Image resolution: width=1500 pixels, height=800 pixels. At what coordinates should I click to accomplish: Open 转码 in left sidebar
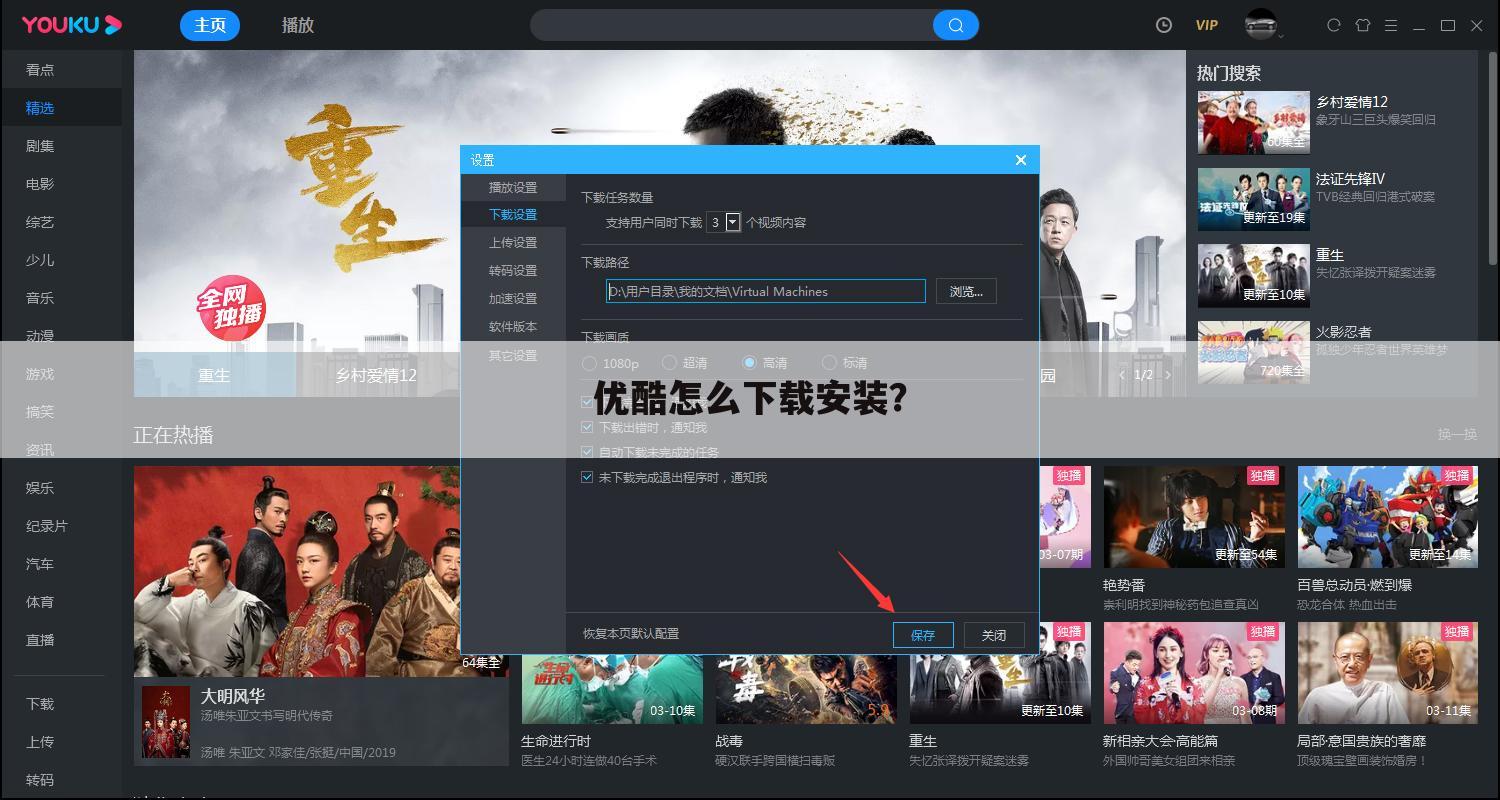(40, 779)
